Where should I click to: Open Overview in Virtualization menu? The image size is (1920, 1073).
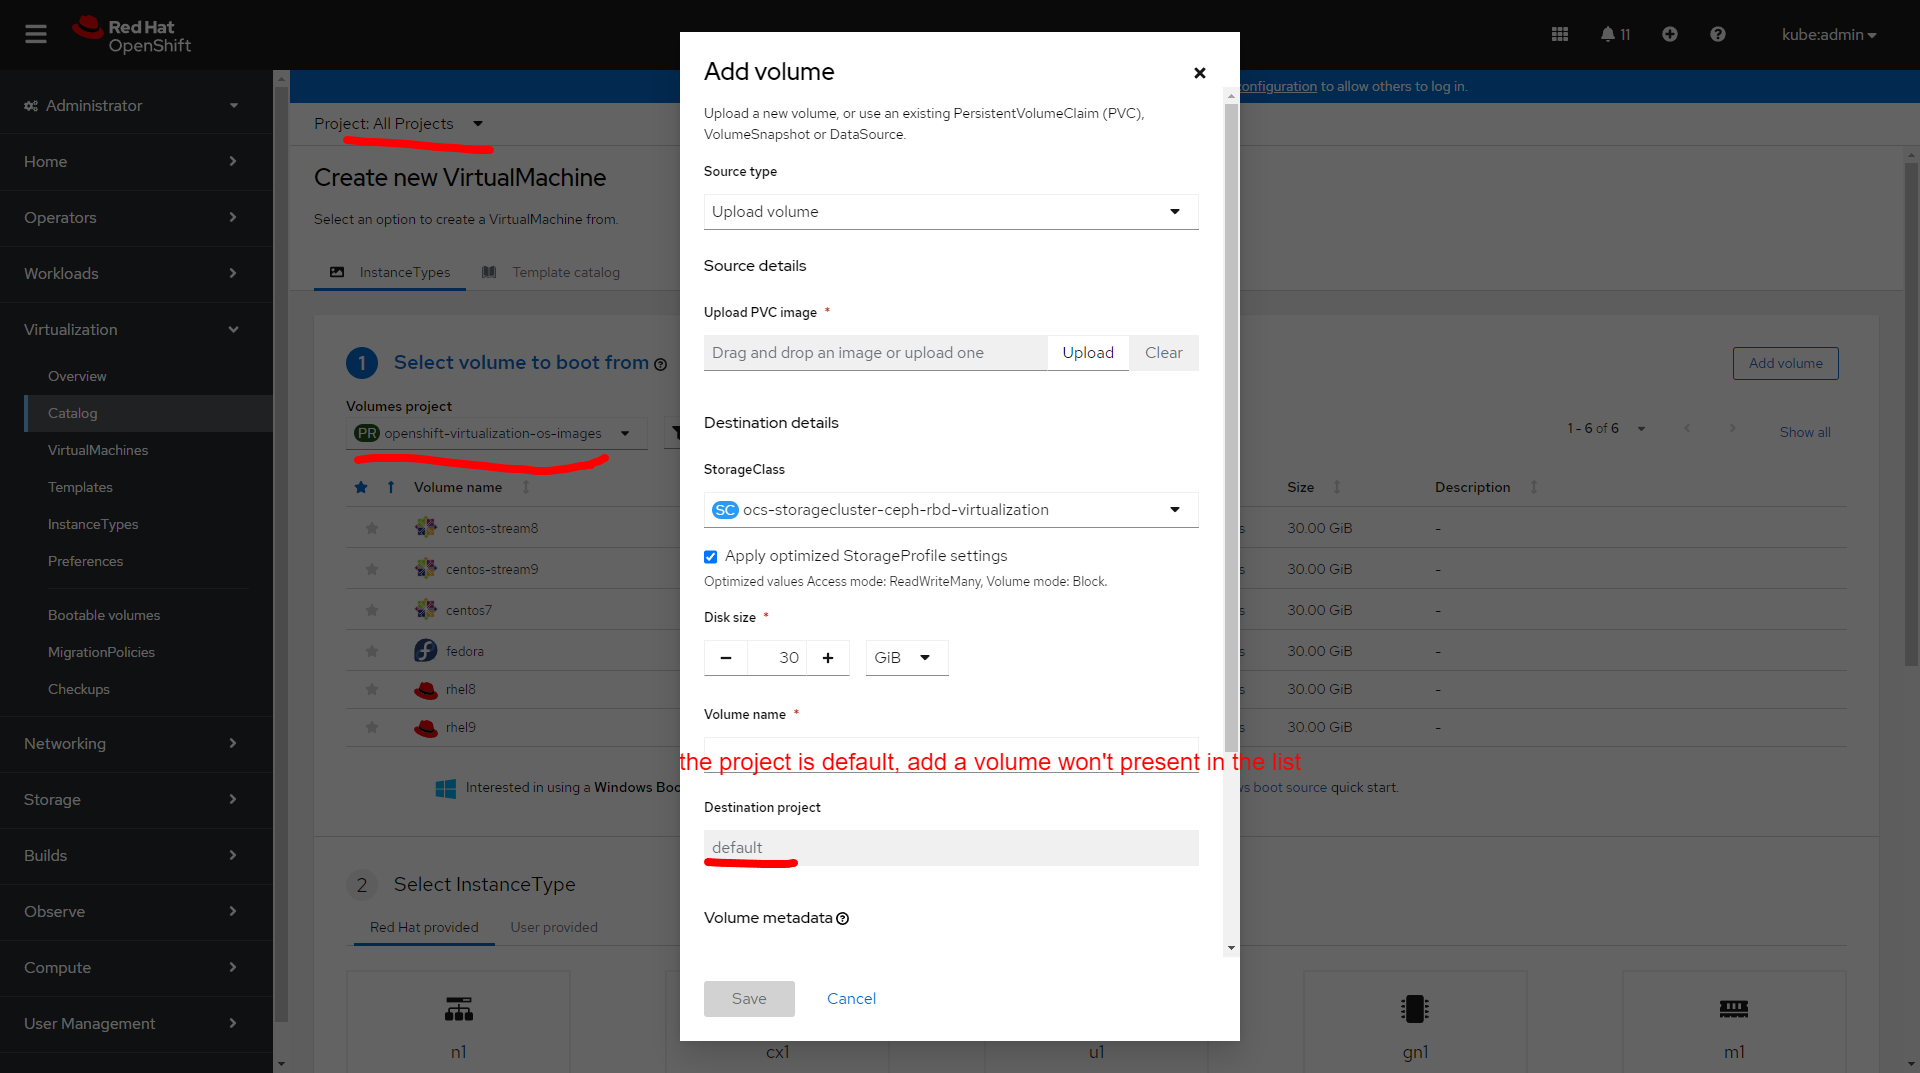(x=77, y=377)
